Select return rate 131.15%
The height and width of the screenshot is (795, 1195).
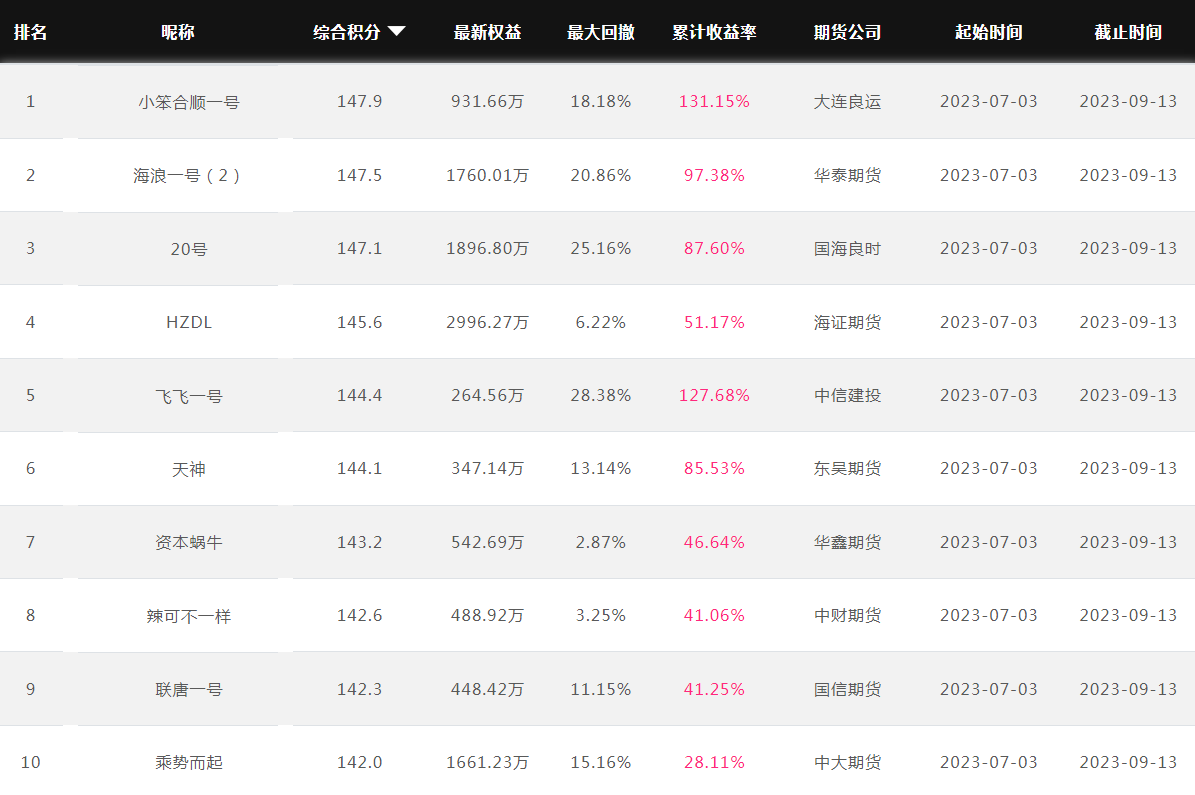pyautogui.click(x=714, y=101)
